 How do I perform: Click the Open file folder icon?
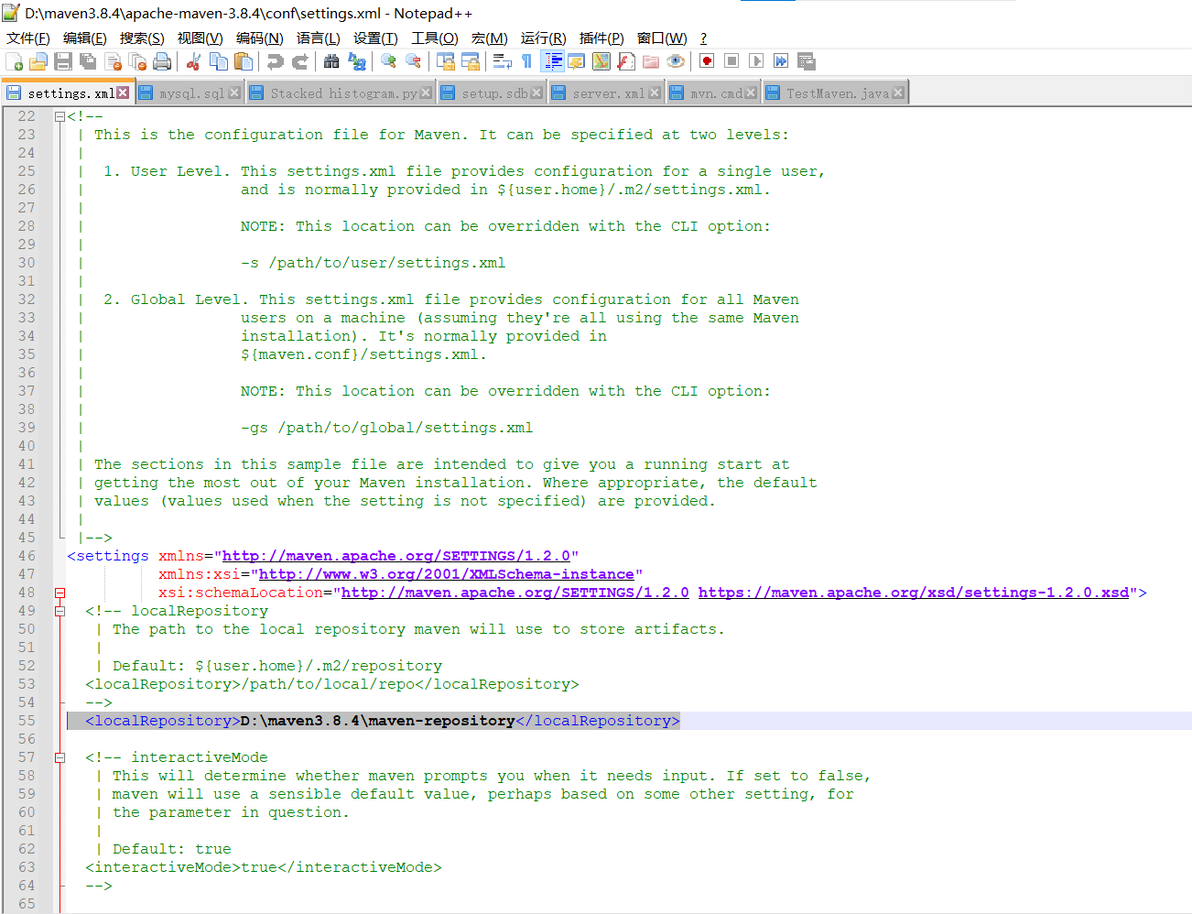click(38, 62)
